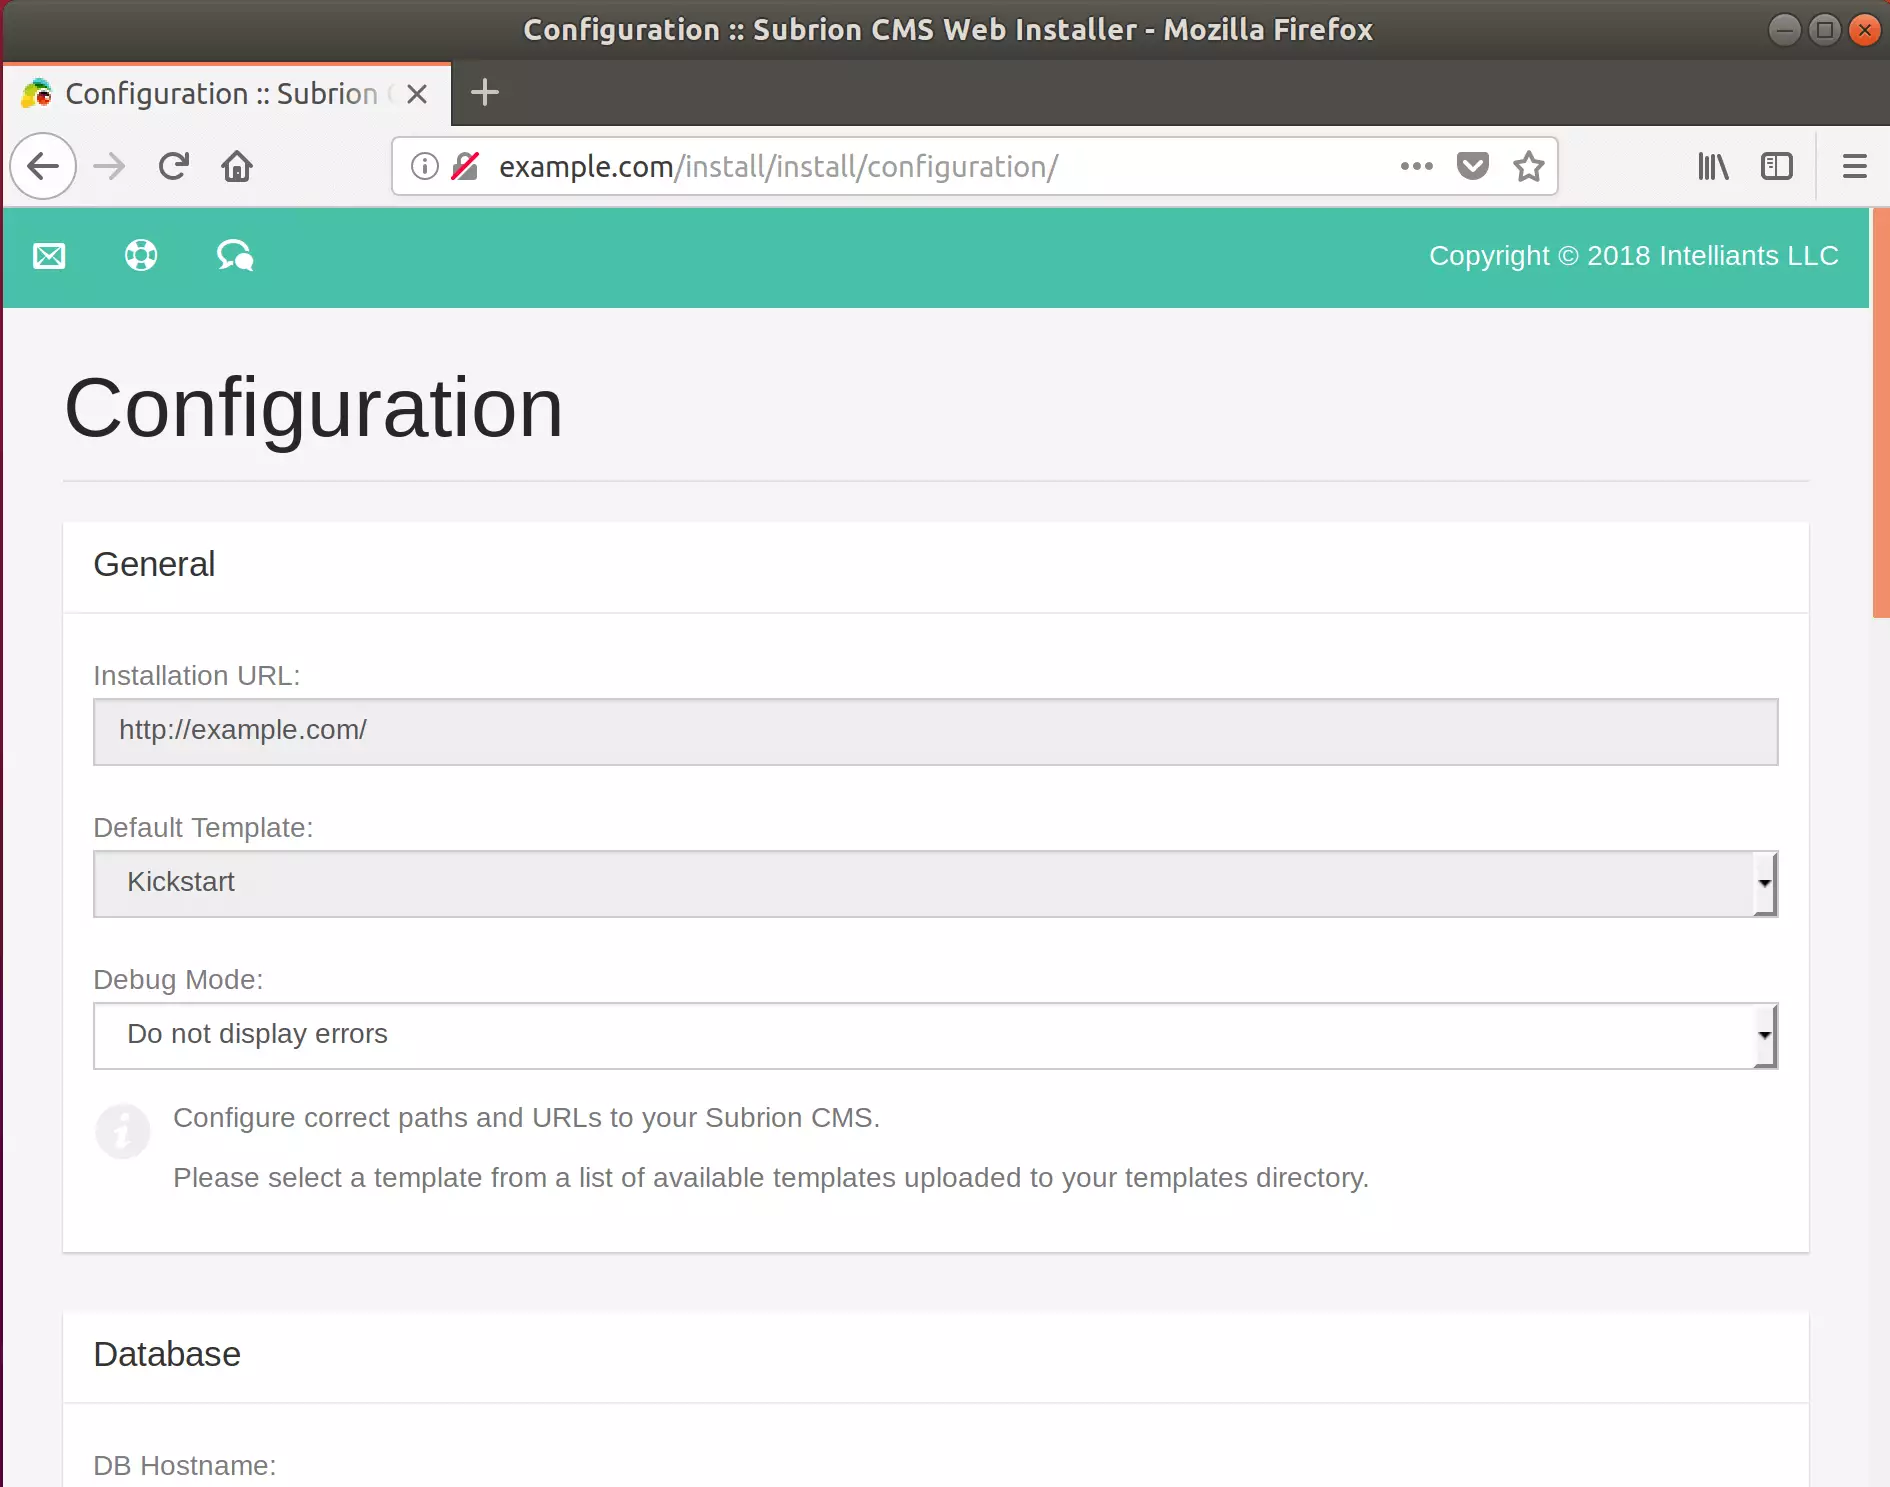1890x1487 pixels.
Task: Go back with the browser back arrow
Action: tap(43, 166)
